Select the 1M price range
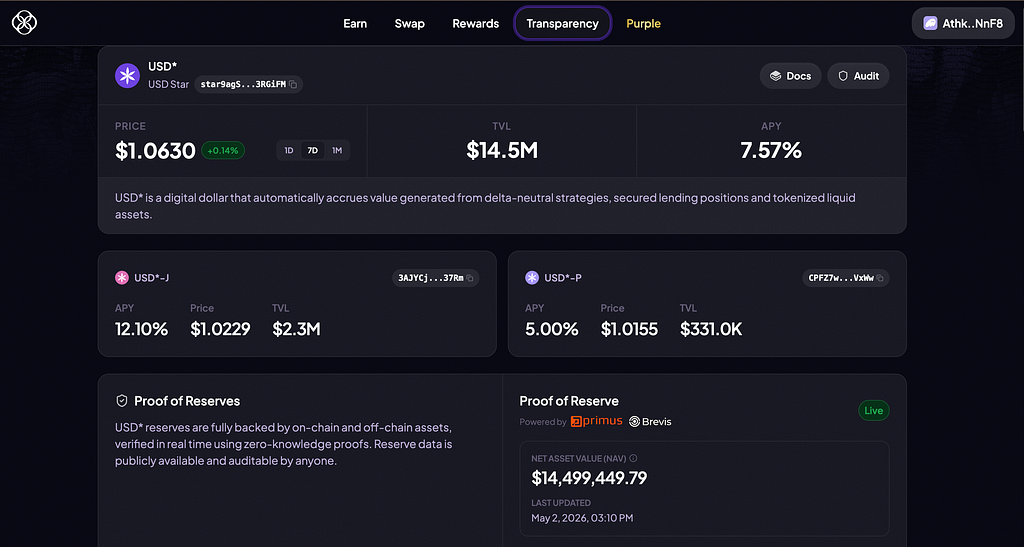This screenshot has height=547, width=1024. pos(337,151)
